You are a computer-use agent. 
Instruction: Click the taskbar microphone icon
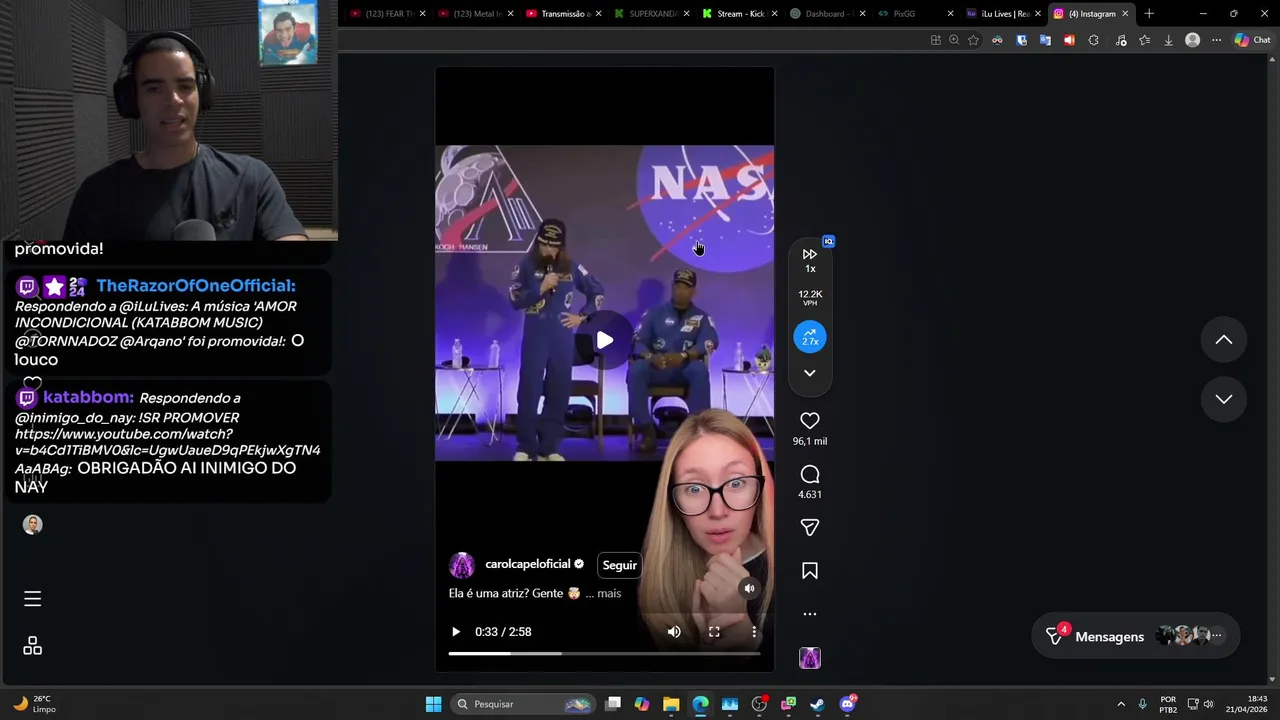click(x=1142, y=704)
